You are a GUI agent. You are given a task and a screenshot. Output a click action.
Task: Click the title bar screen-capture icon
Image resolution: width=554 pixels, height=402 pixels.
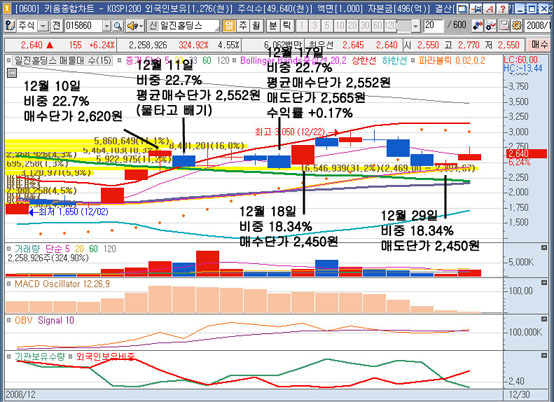click(x=462, y=8)
